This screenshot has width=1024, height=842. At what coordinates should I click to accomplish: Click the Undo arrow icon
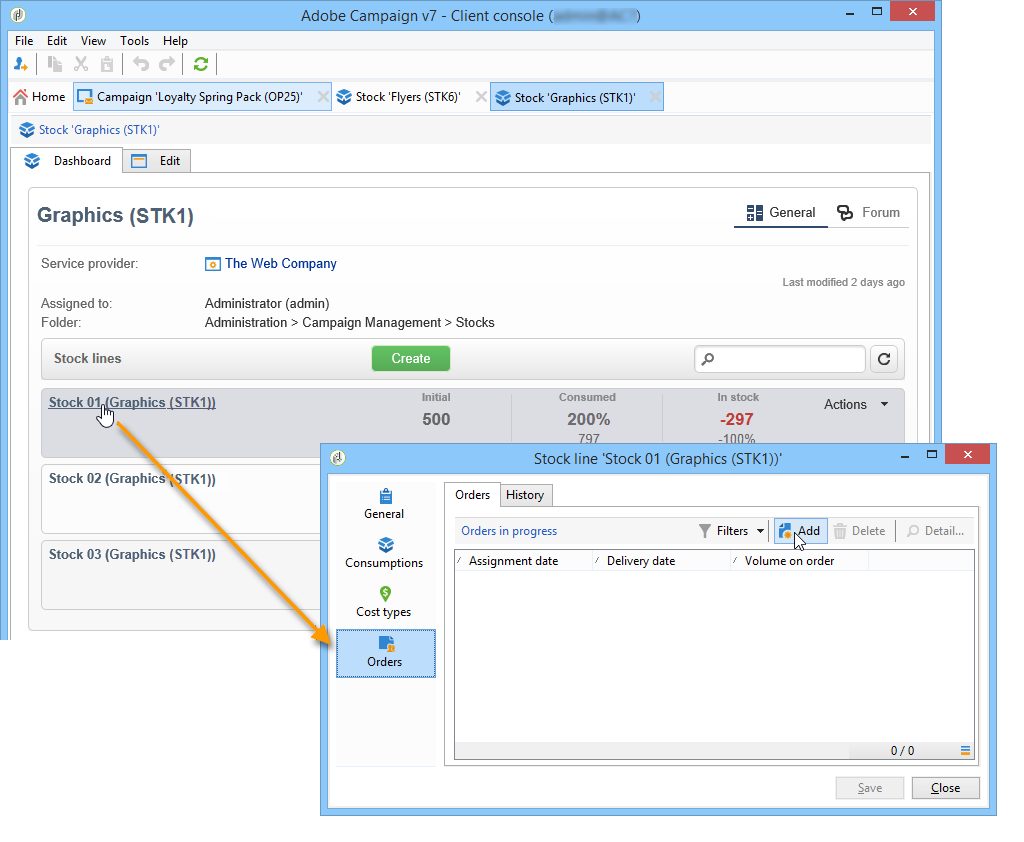click(140, 64)
